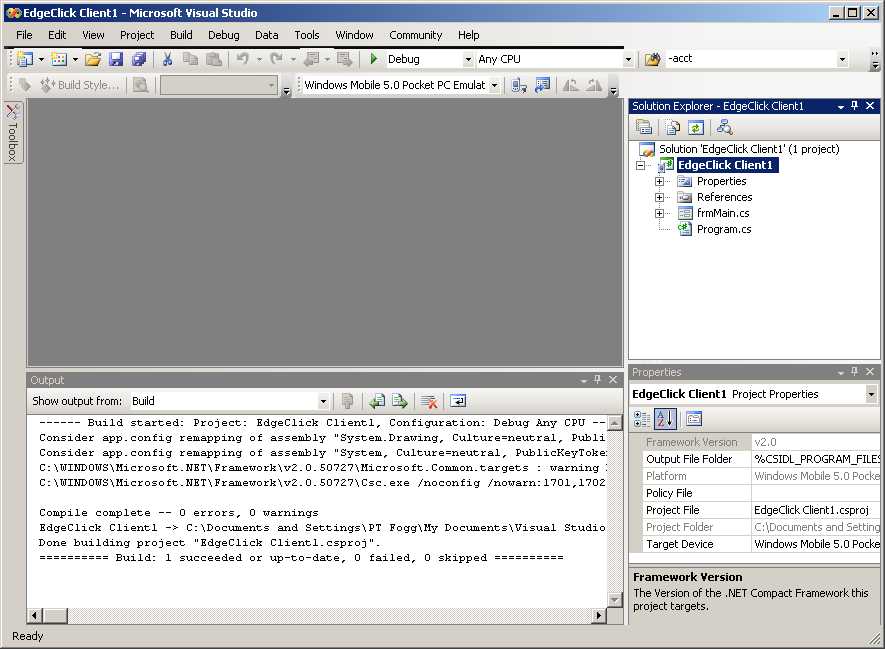885x649 pixels.
Task: Click the Save floppy disk icon
Action: click(116, 59)
